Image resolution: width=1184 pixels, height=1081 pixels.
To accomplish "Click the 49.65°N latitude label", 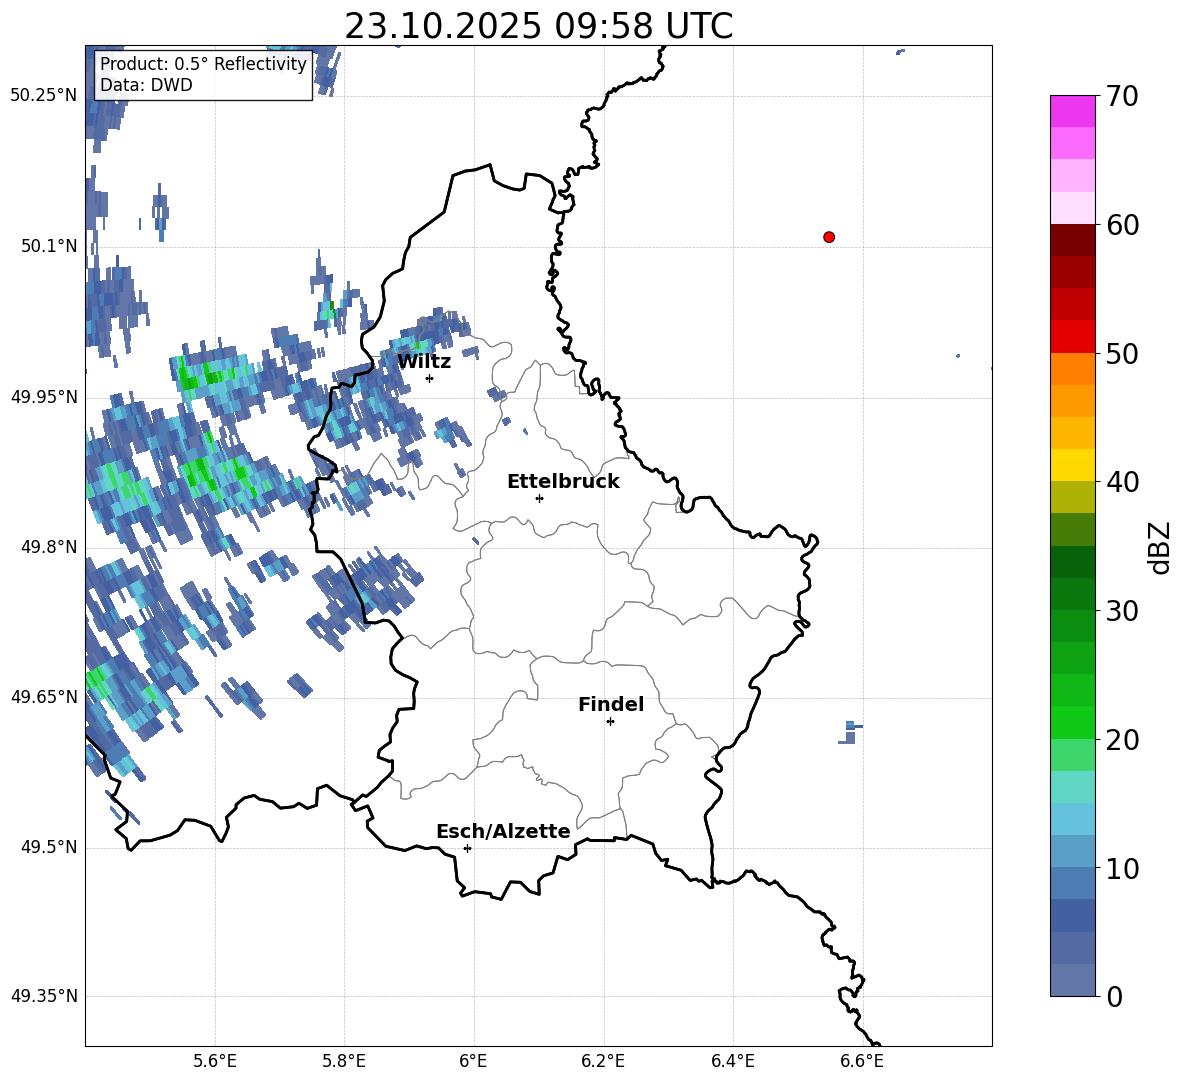I will (45, 696).
